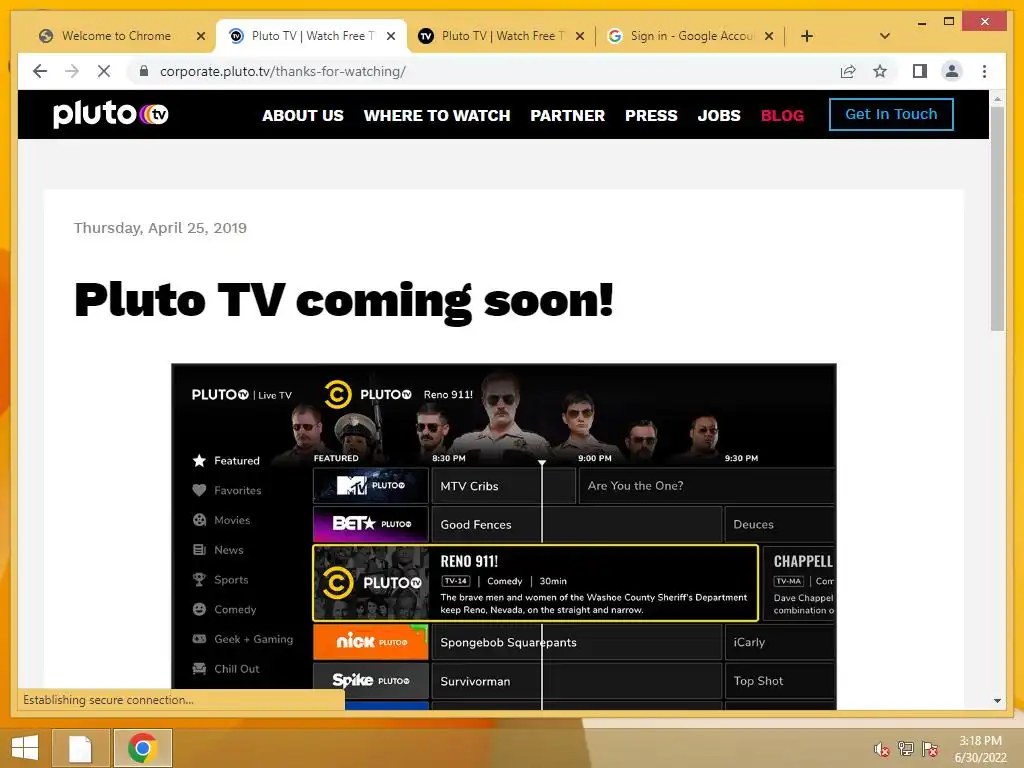Open a new tab
The image size is (1024, 768).
[807, 36]
